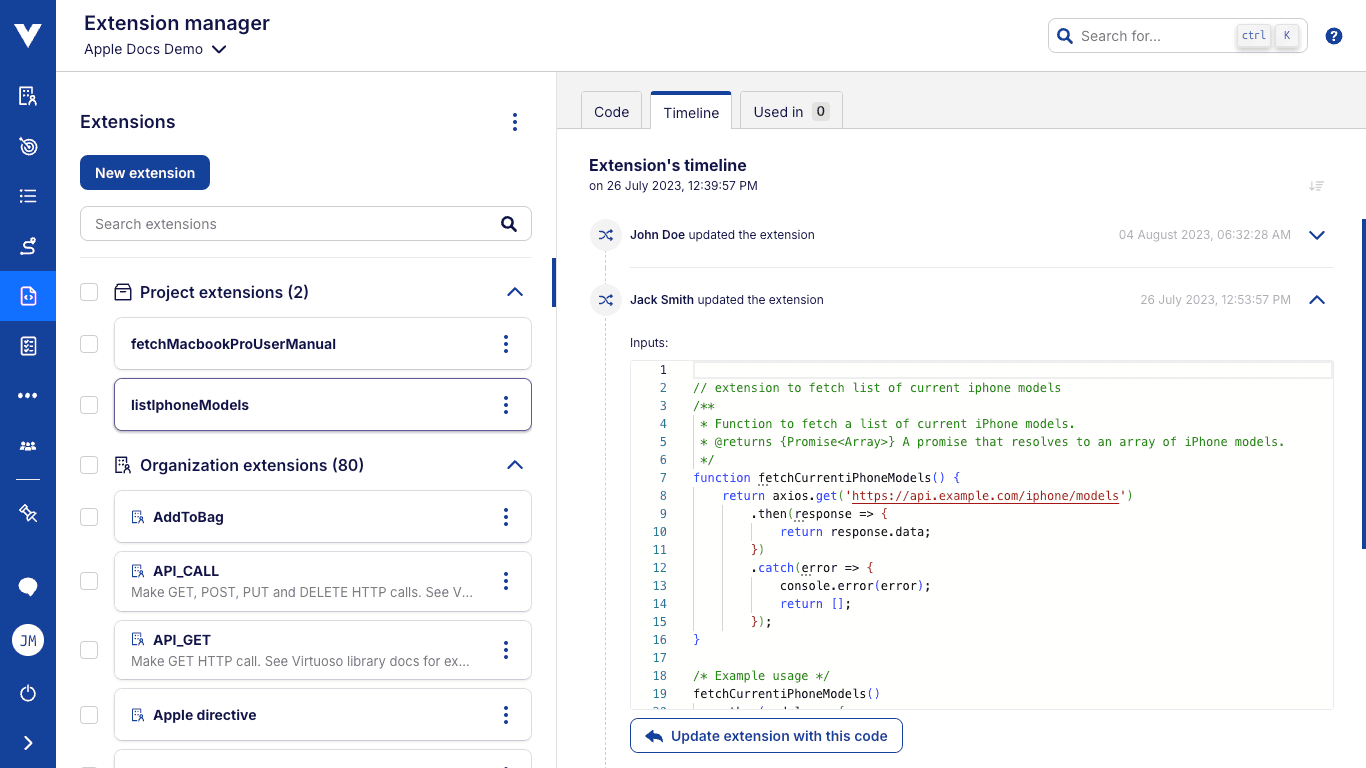The height and width of the screenshot is (768, 1366).
Task: Click Update extension with this code
Action: pyautogui.click(x=766, y=736)
